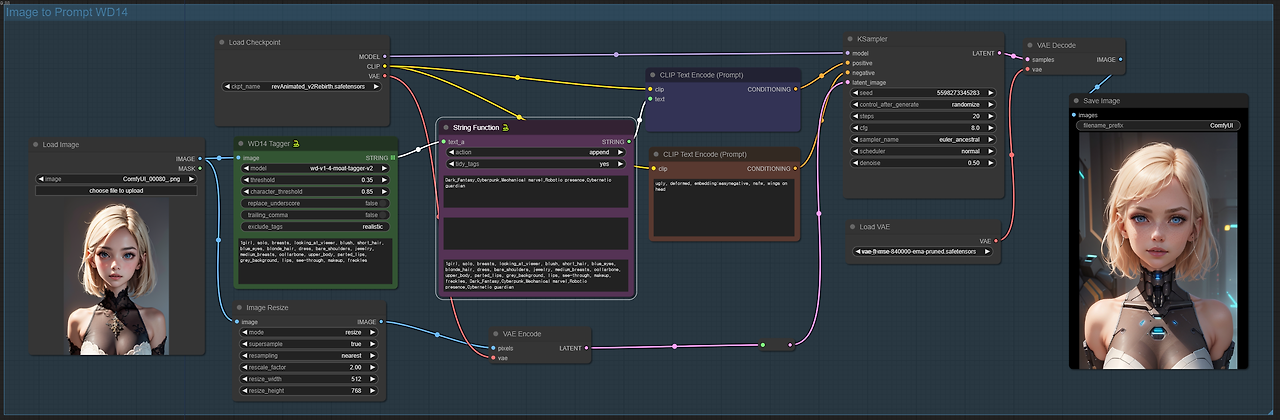Click the String Function node collapse dot

(x=445, y=128)
